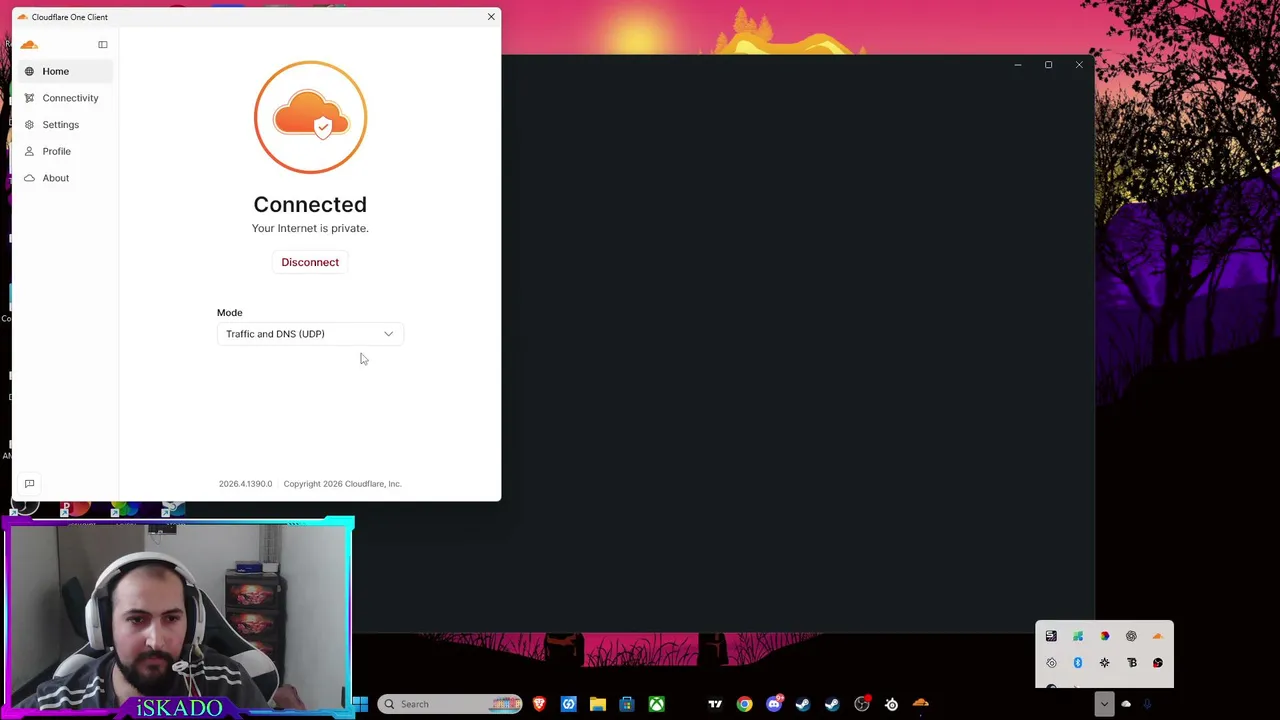This screenshot has height=720, width=1280.
Task: Close the Cloudflare One Client window
Action: (491, 17)
